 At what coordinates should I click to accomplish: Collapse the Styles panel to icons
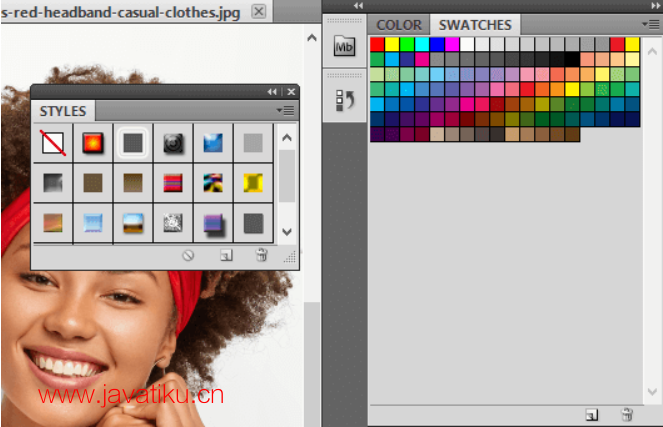tap(272, 92)
